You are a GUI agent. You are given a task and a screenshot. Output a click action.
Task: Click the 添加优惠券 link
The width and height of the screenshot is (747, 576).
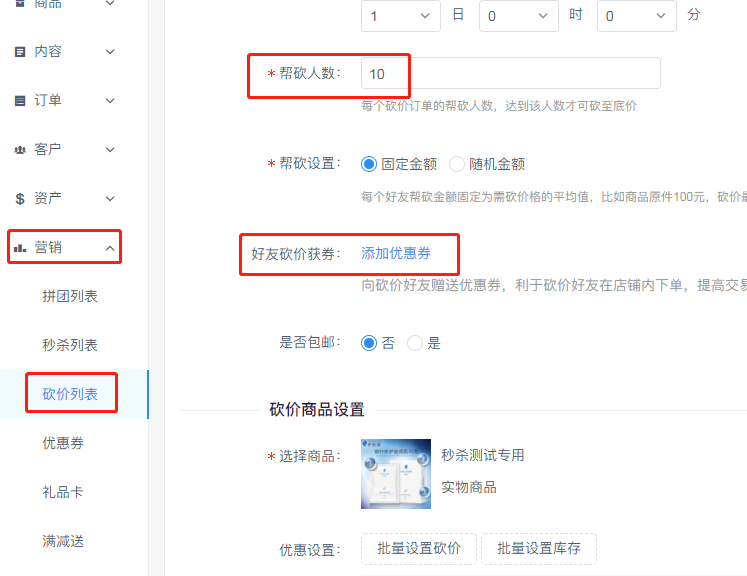click(396, 253)
